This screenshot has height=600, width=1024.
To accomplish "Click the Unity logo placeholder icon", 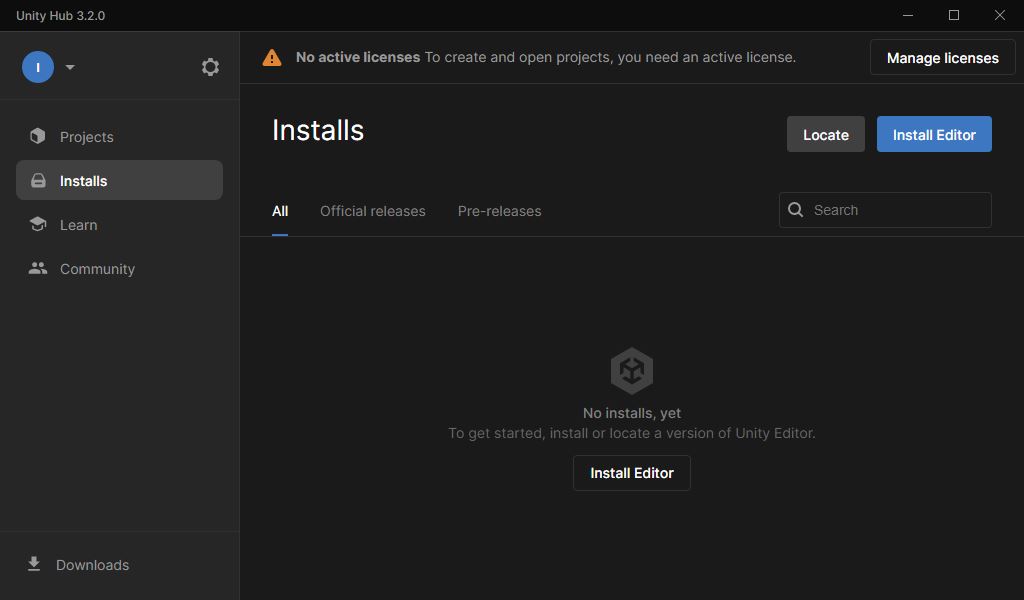I will click(632, 371).
